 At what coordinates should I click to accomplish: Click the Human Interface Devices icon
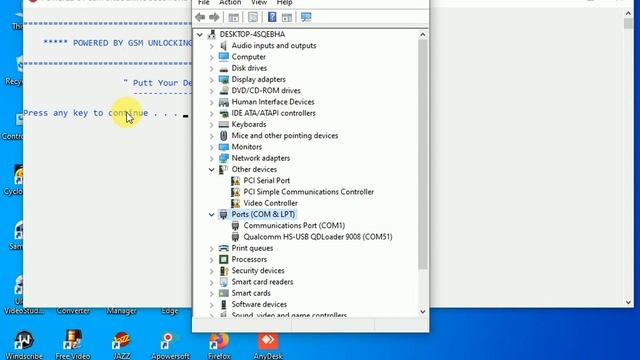click(223, 102)
